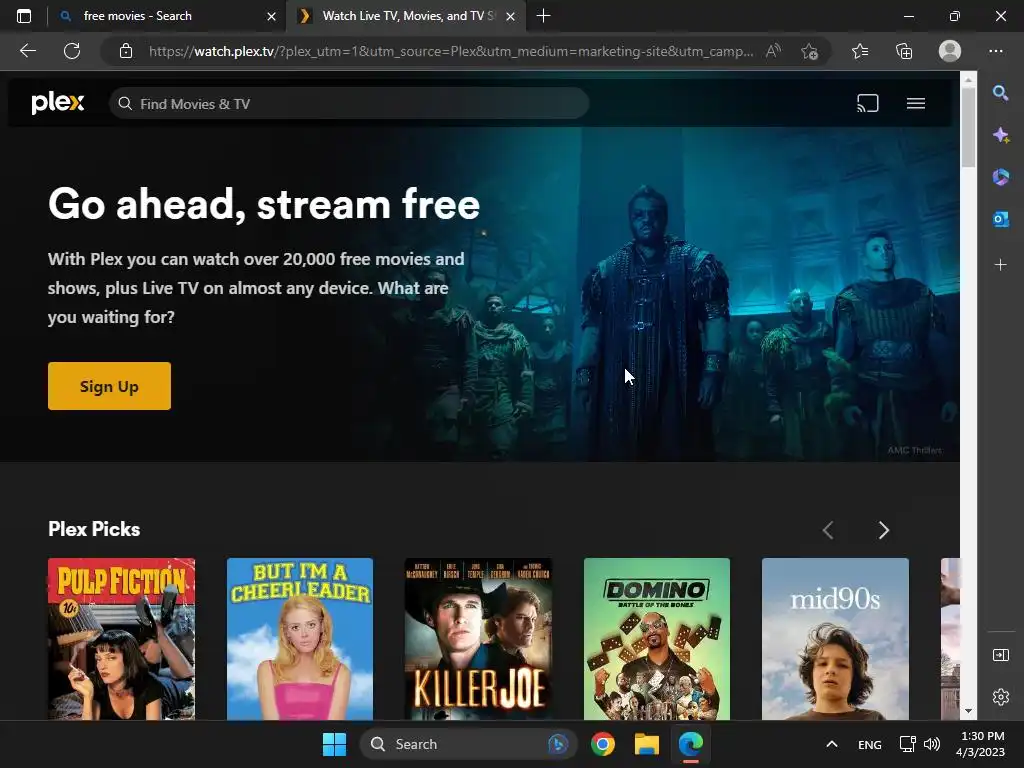Open the Plex cast to device icon
The image size is (1024, 768).
pos(867,103)
